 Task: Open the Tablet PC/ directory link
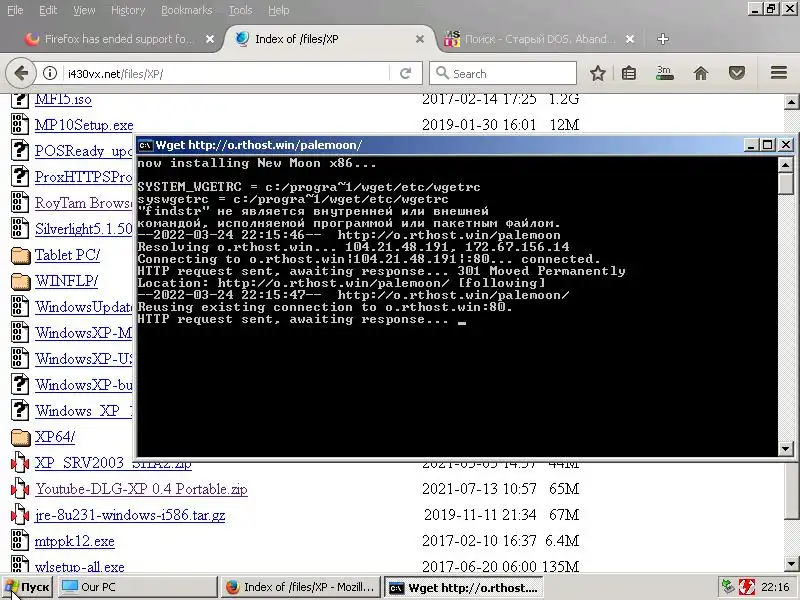click(67, 255)
